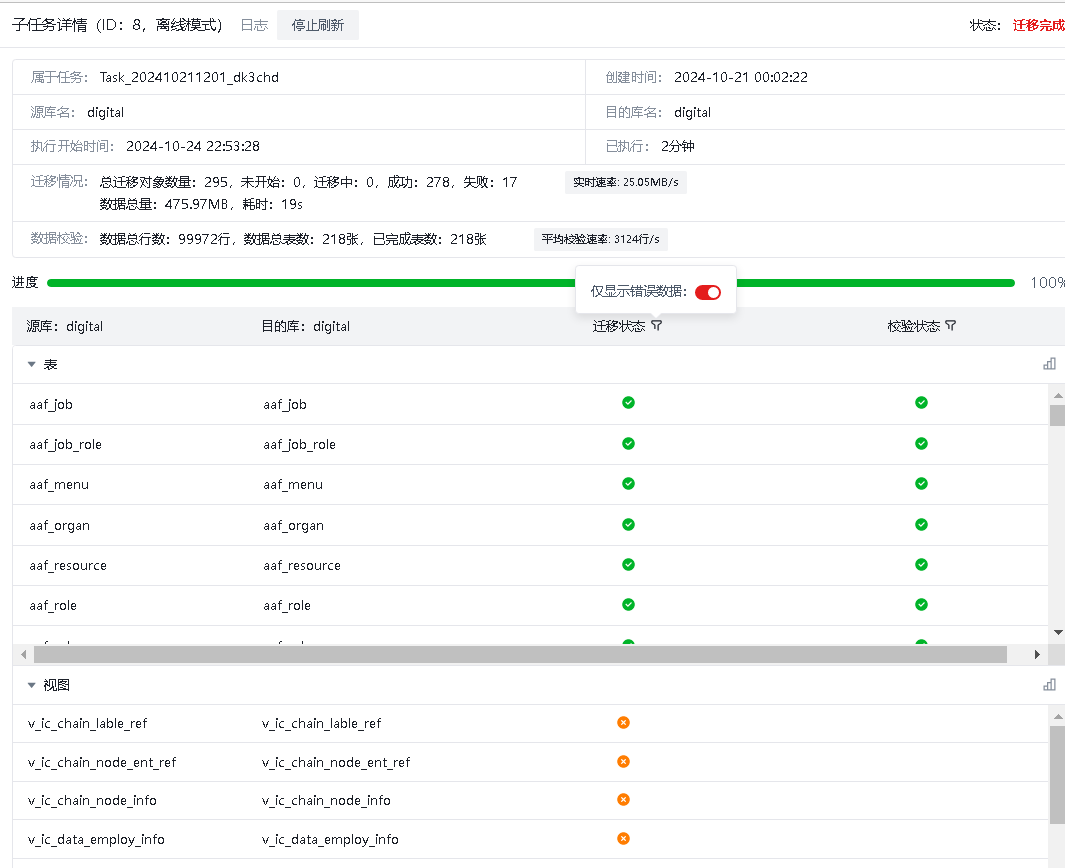
Task: Click task name Task_202410211201_dk3chd
Action: point(189,77)
